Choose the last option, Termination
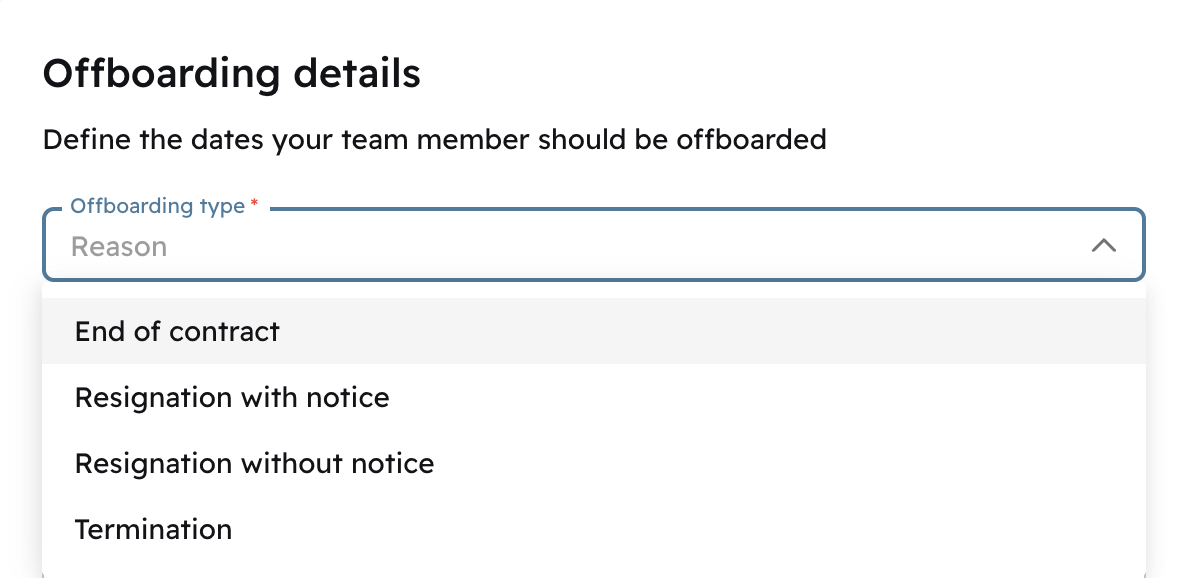Screen dimensions: 1184x578 pos(153,529)
